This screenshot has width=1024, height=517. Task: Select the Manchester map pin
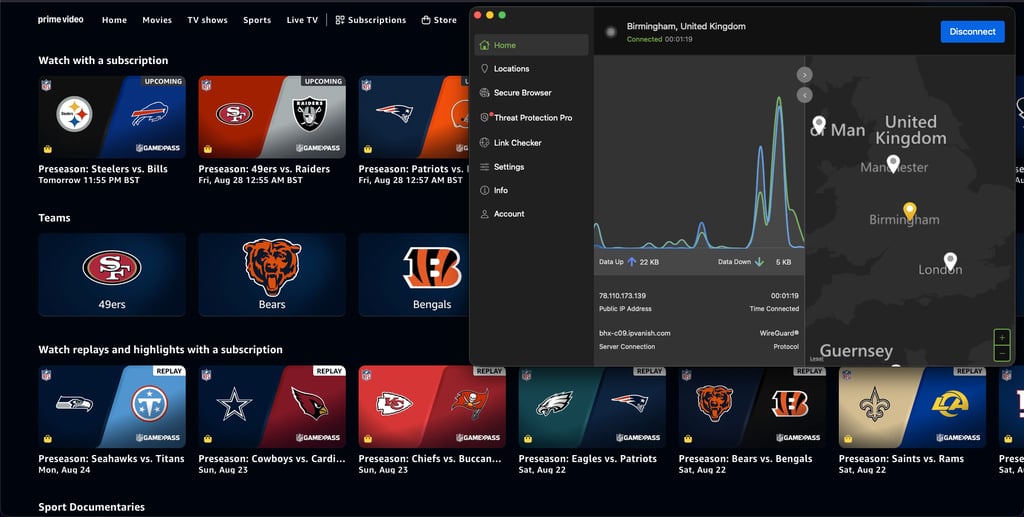(893, 164)
